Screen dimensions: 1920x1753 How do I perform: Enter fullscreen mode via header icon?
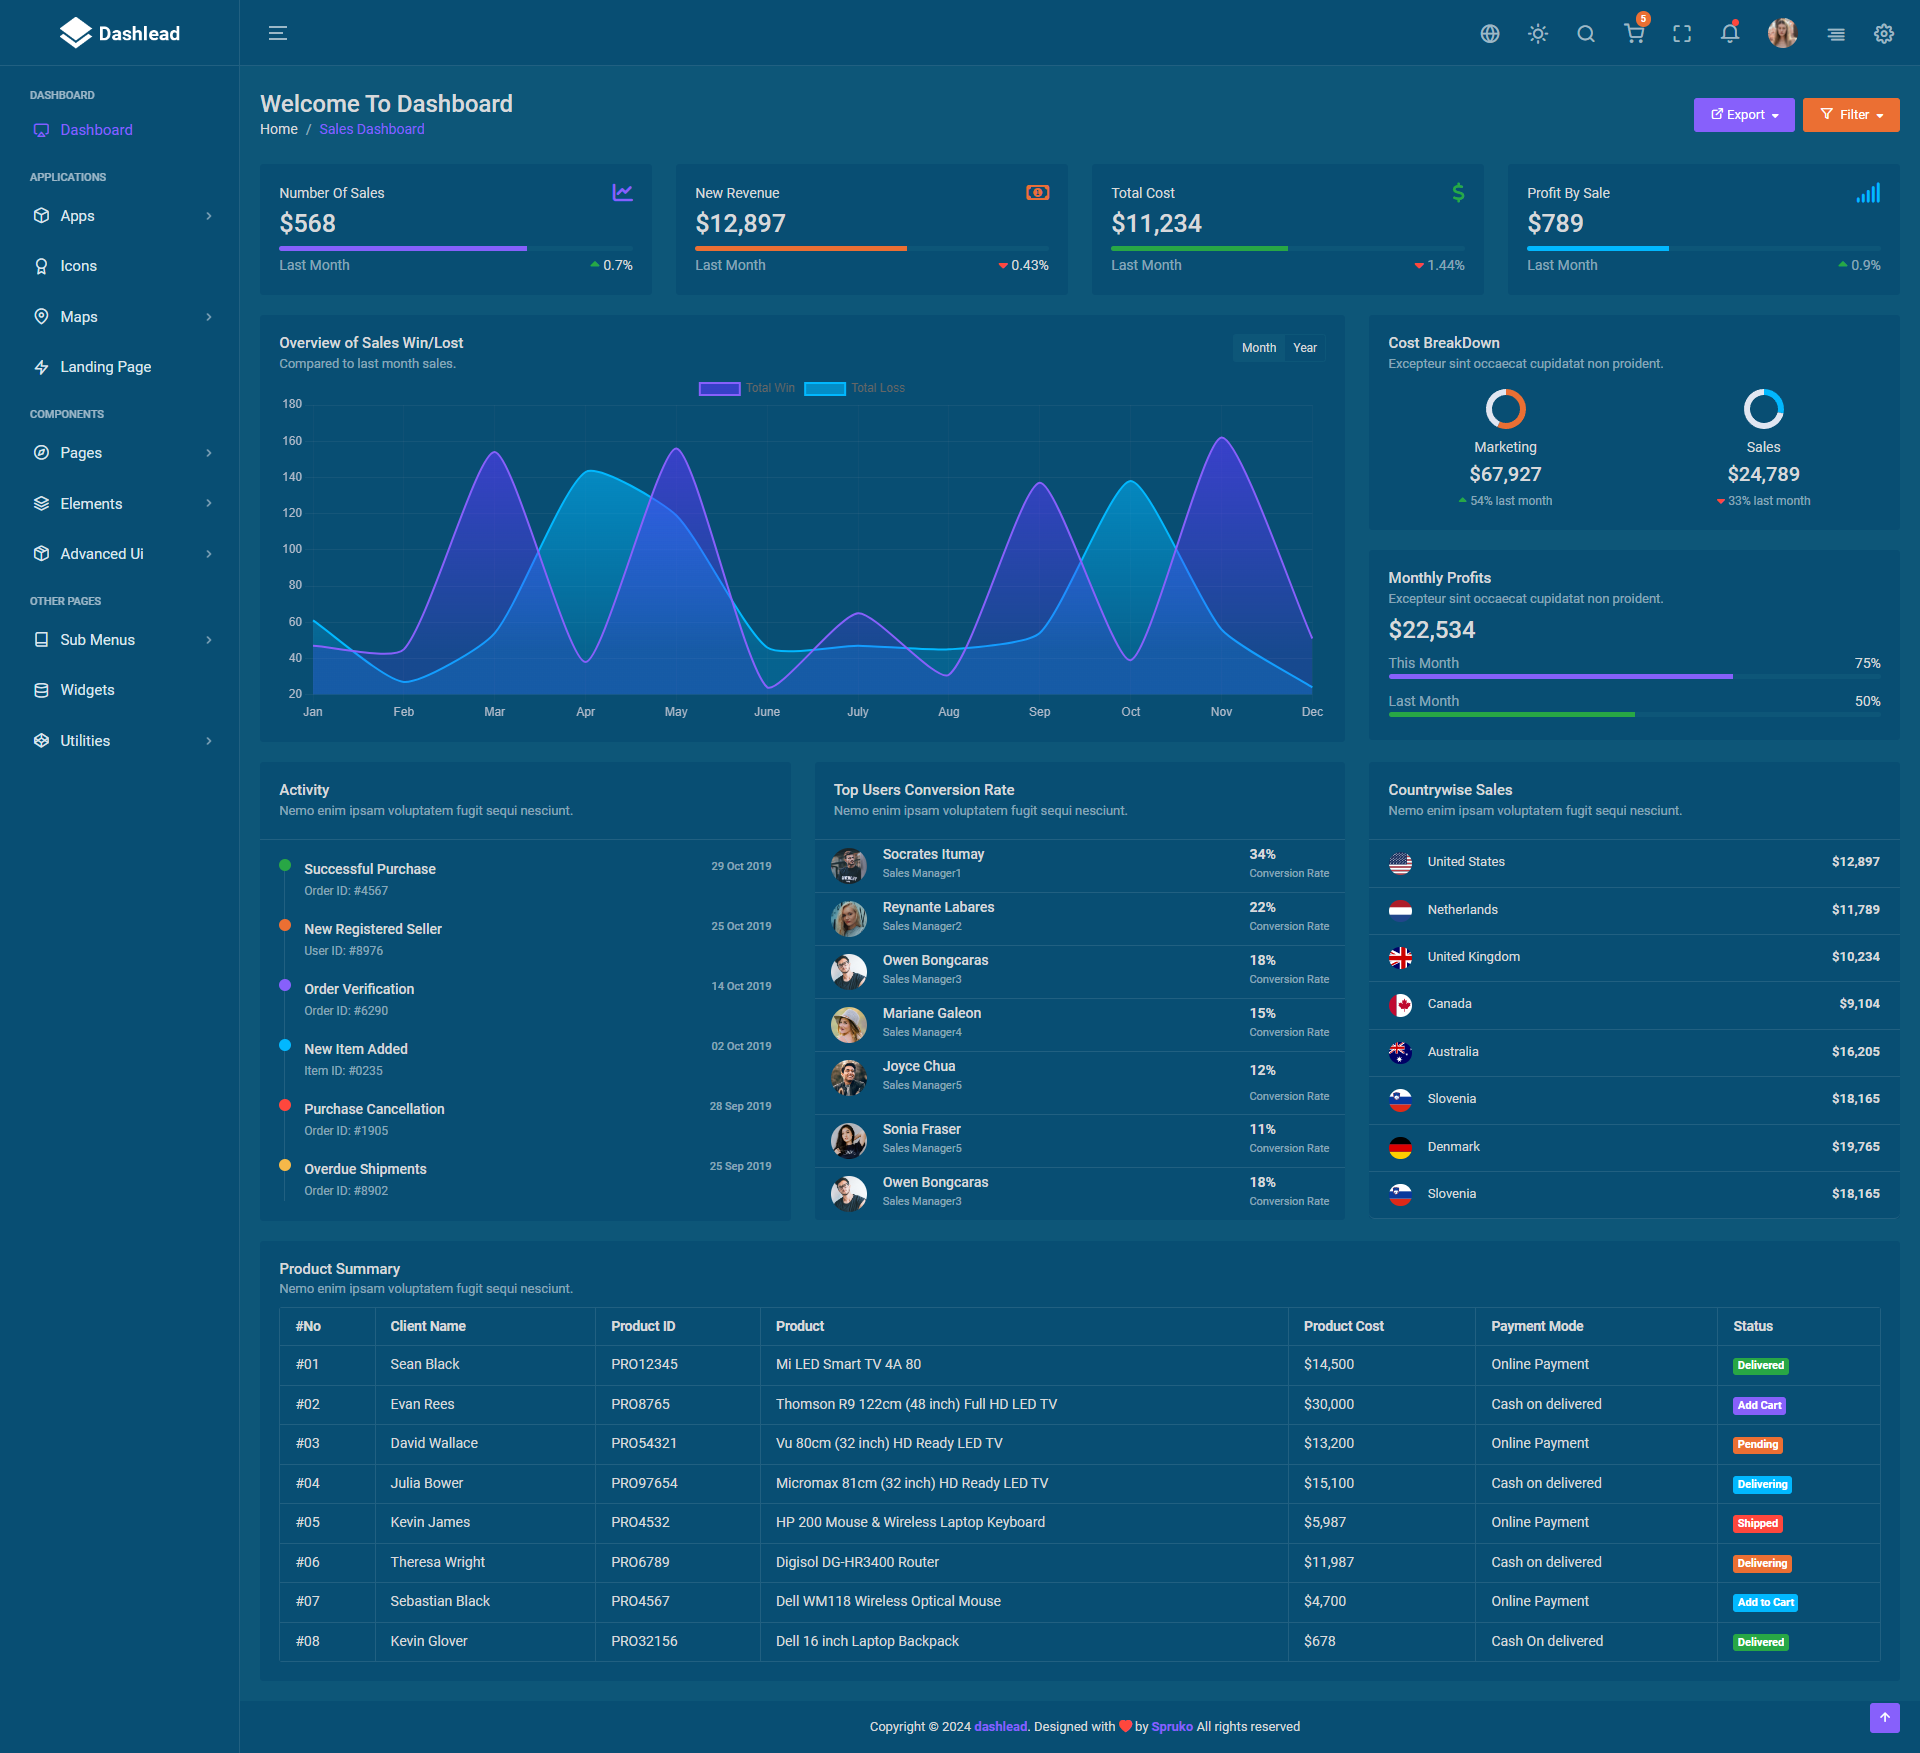pos(1682,34)
